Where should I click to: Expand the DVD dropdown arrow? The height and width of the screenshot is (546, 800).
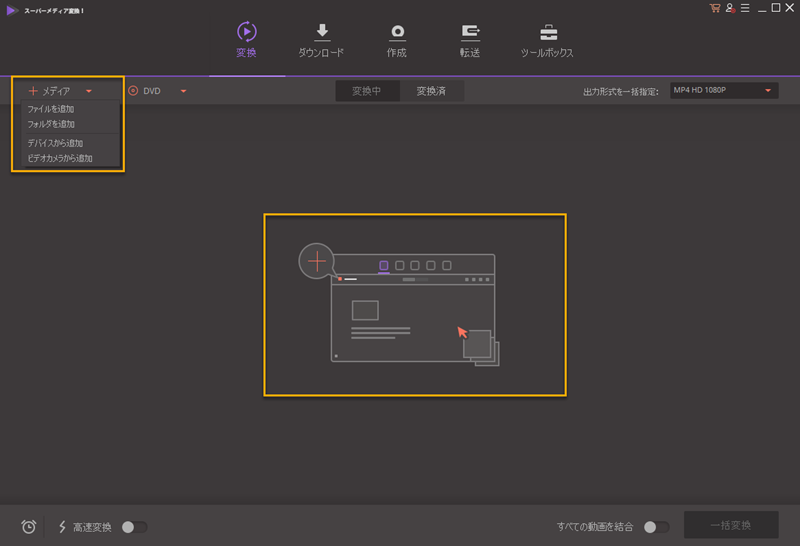(184, 91)
